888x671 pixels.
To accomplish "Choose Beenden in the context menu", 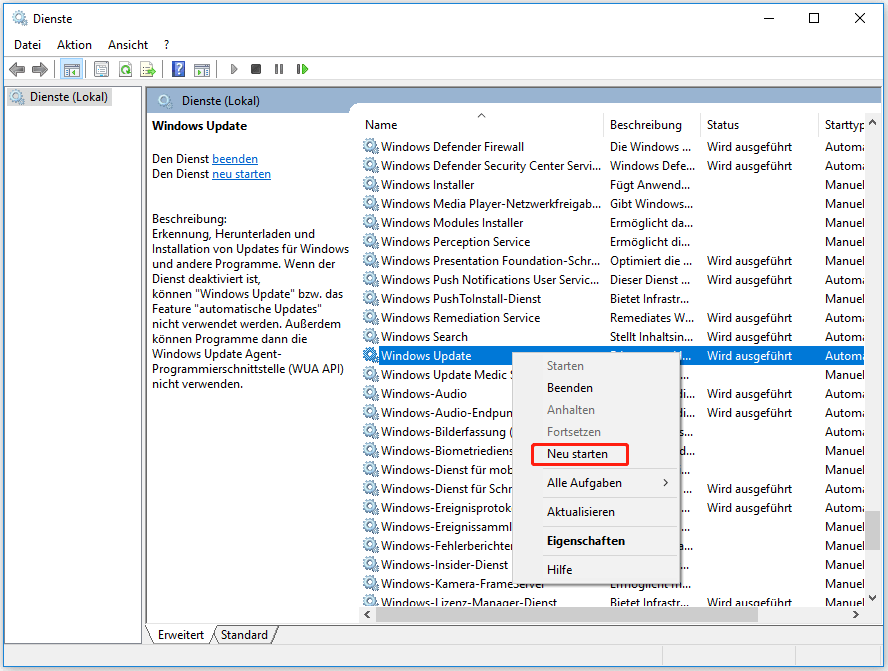I will tap(596, 388).
